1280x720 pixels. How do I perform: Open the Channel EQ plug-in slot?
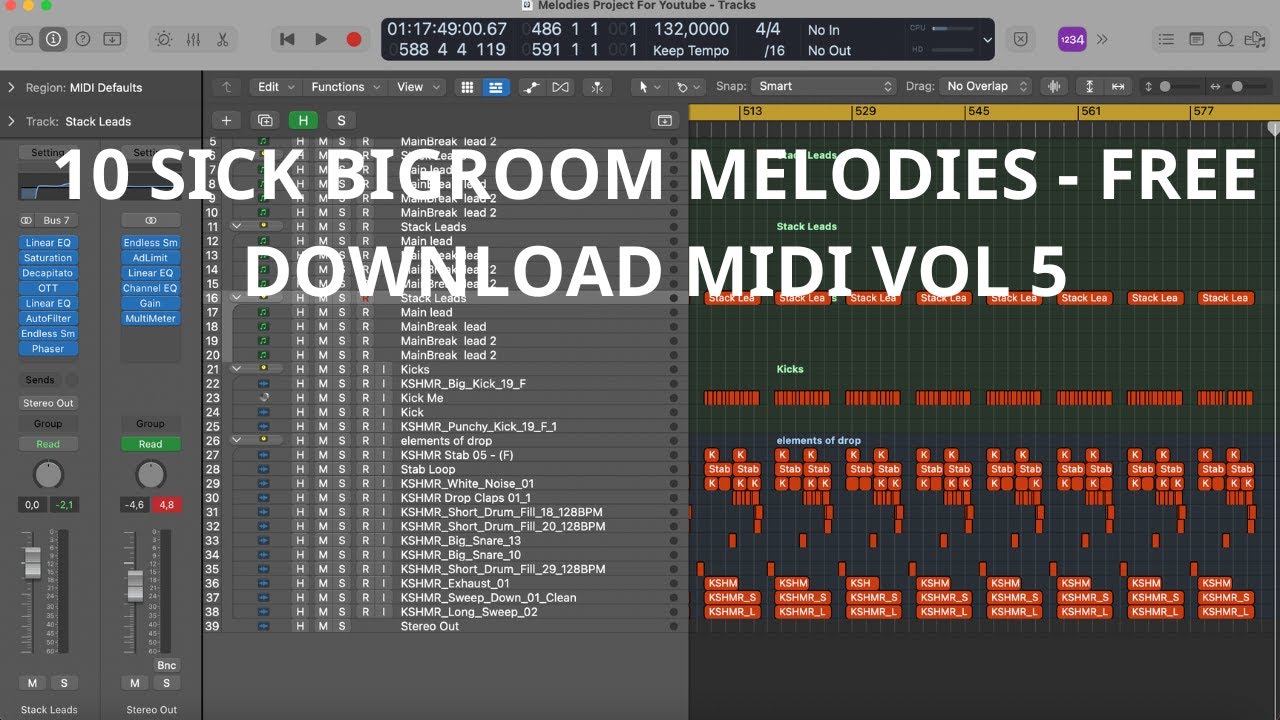click(150, 288)
